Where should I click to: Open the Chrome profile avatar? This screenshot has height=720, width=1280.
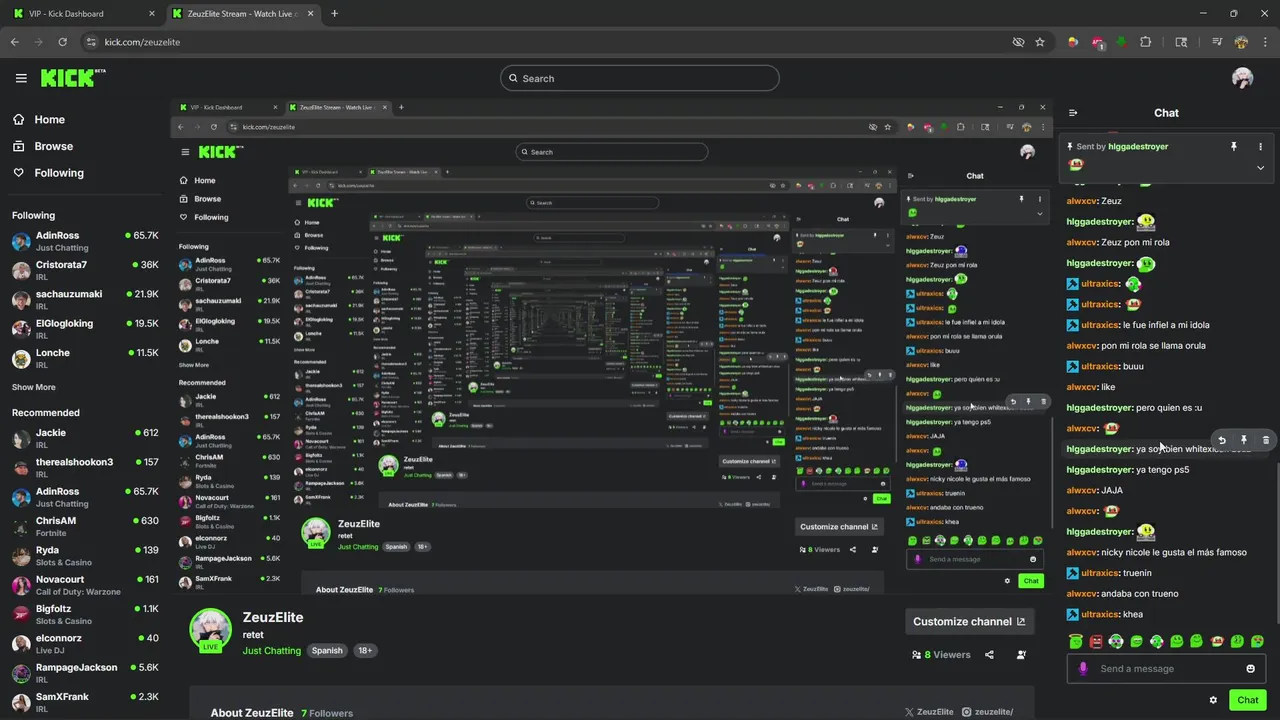[x=1241, y=42]
